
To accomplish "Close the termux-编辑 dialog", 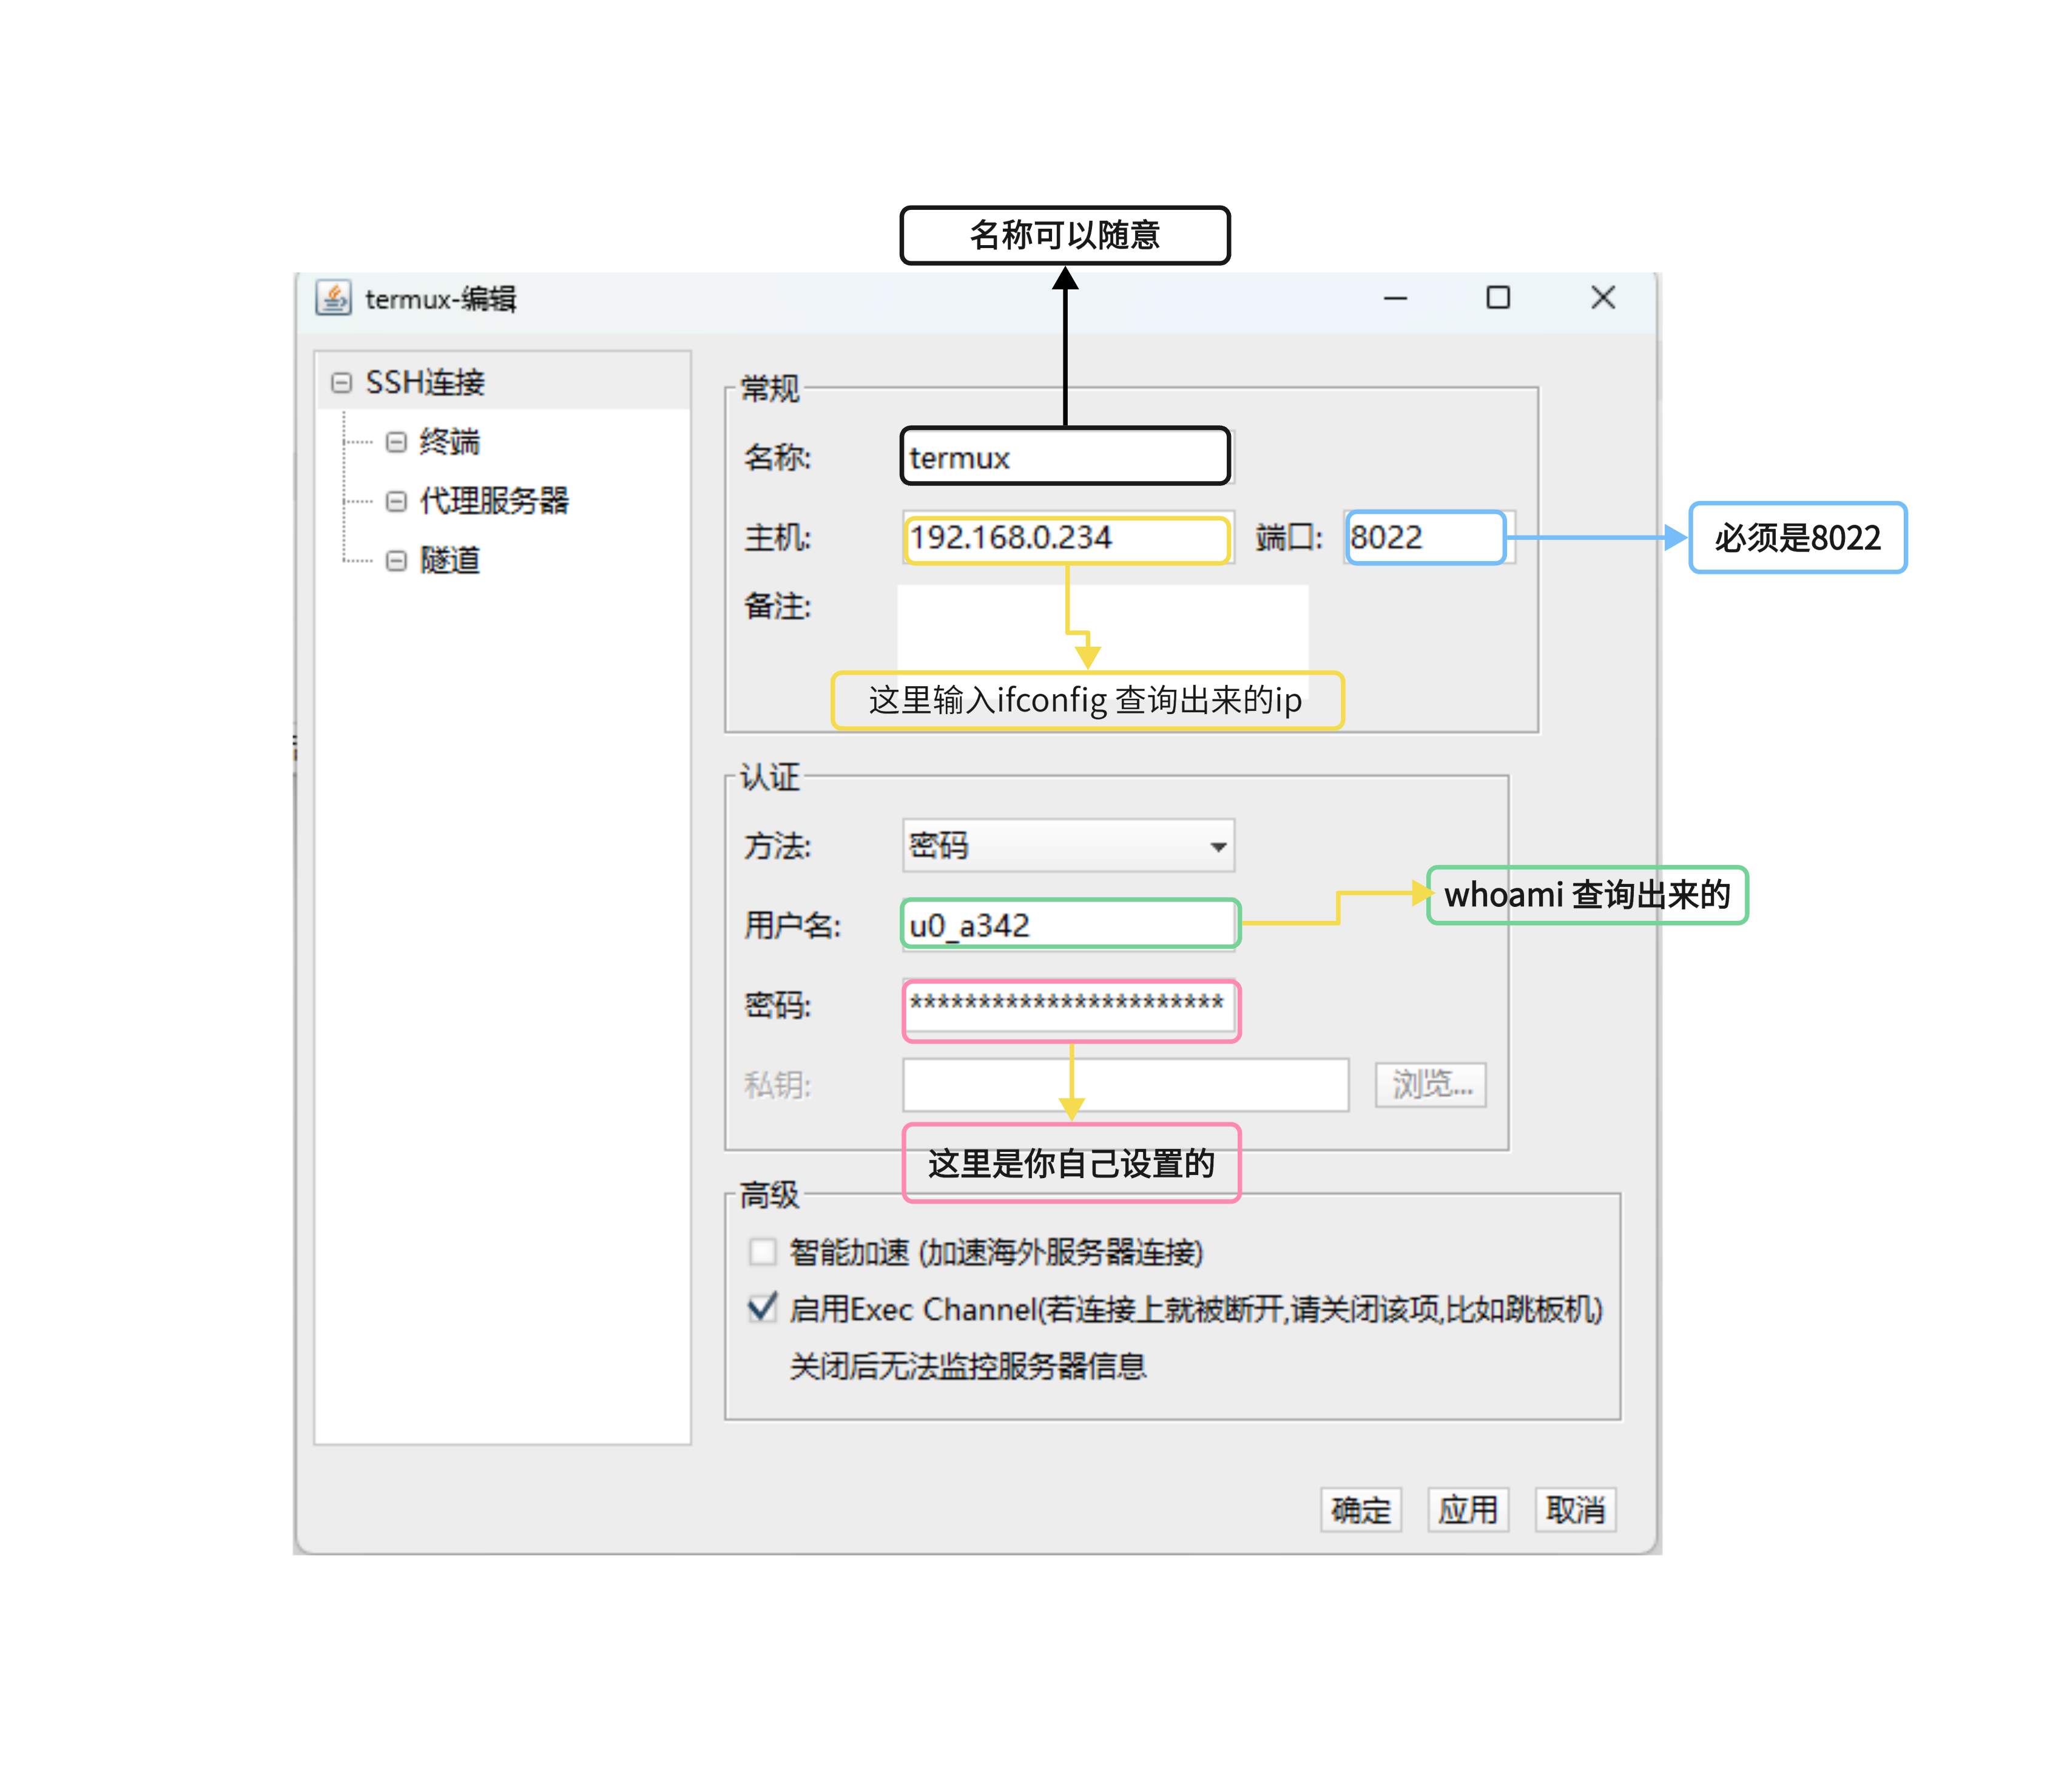I will click(x=1602, y=297).
